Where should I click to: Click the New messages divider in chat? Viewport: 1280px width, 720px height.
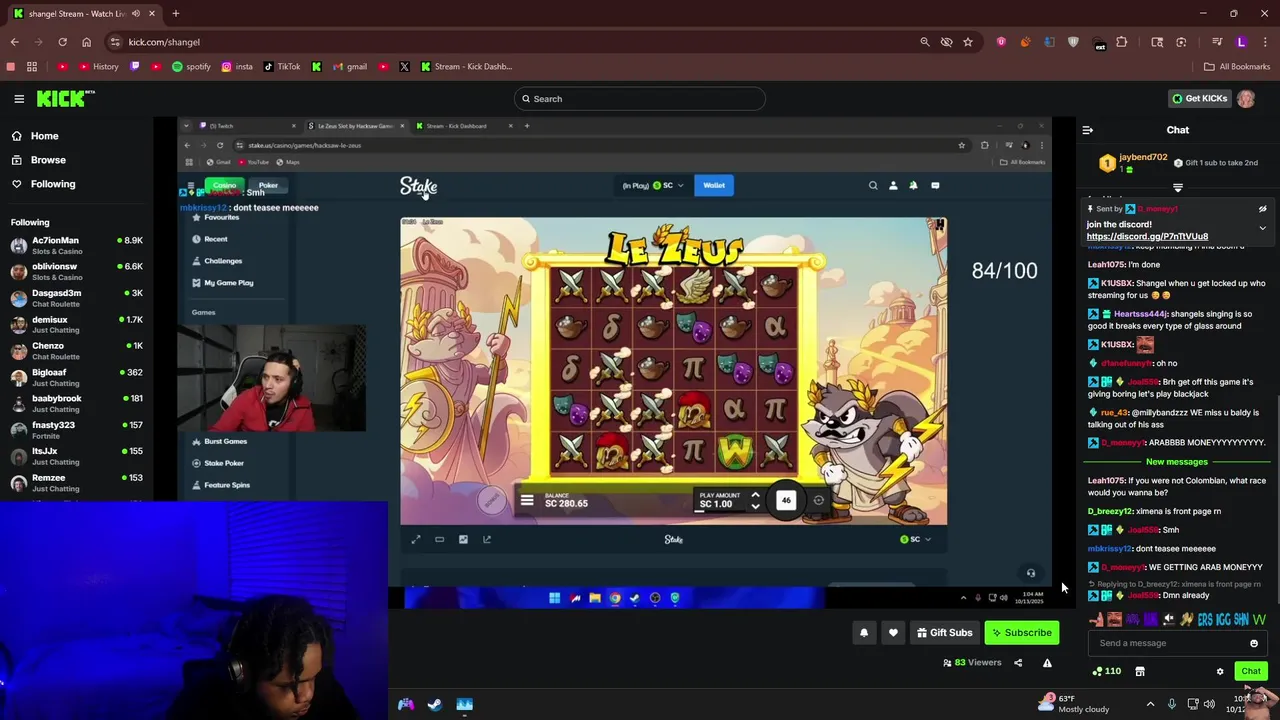(x=1177, y=462)
